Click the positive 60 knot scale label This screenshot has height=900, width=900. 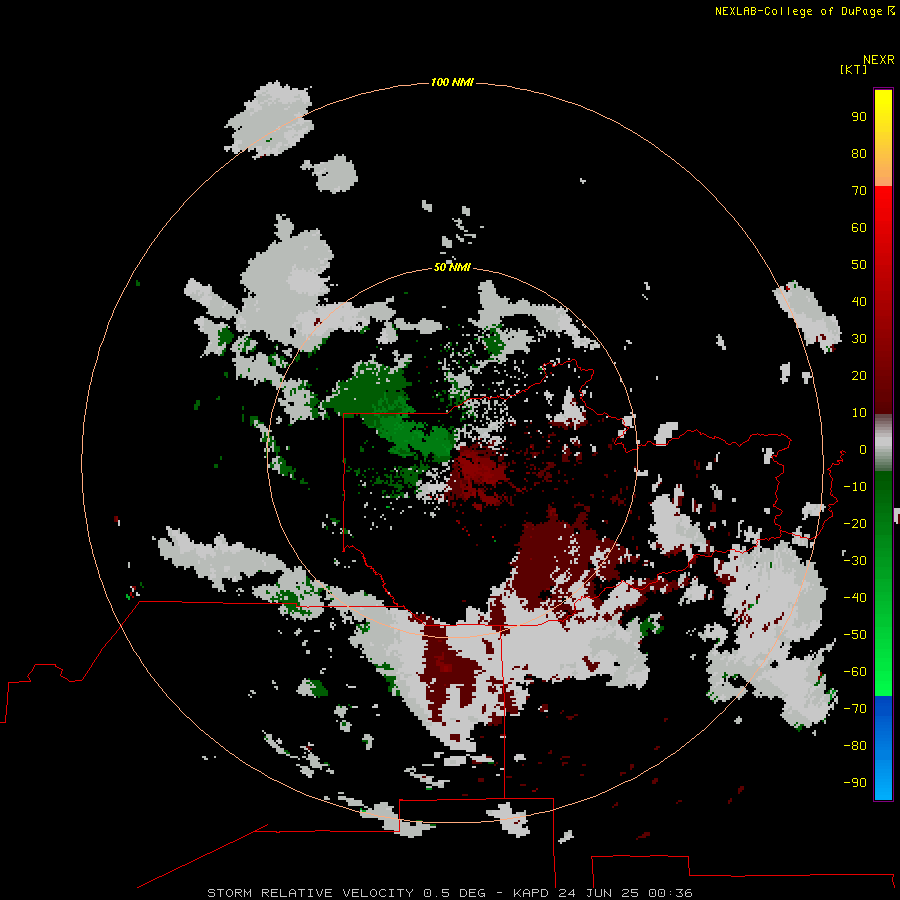click(859, 227)
